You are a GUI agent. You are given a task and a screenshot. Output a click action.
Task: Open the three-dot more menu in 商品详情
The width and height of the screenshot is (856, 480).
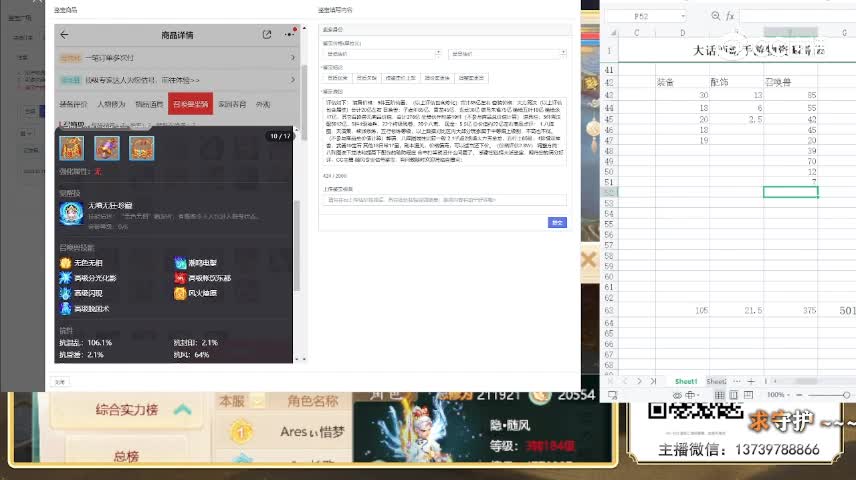(289, 34)
